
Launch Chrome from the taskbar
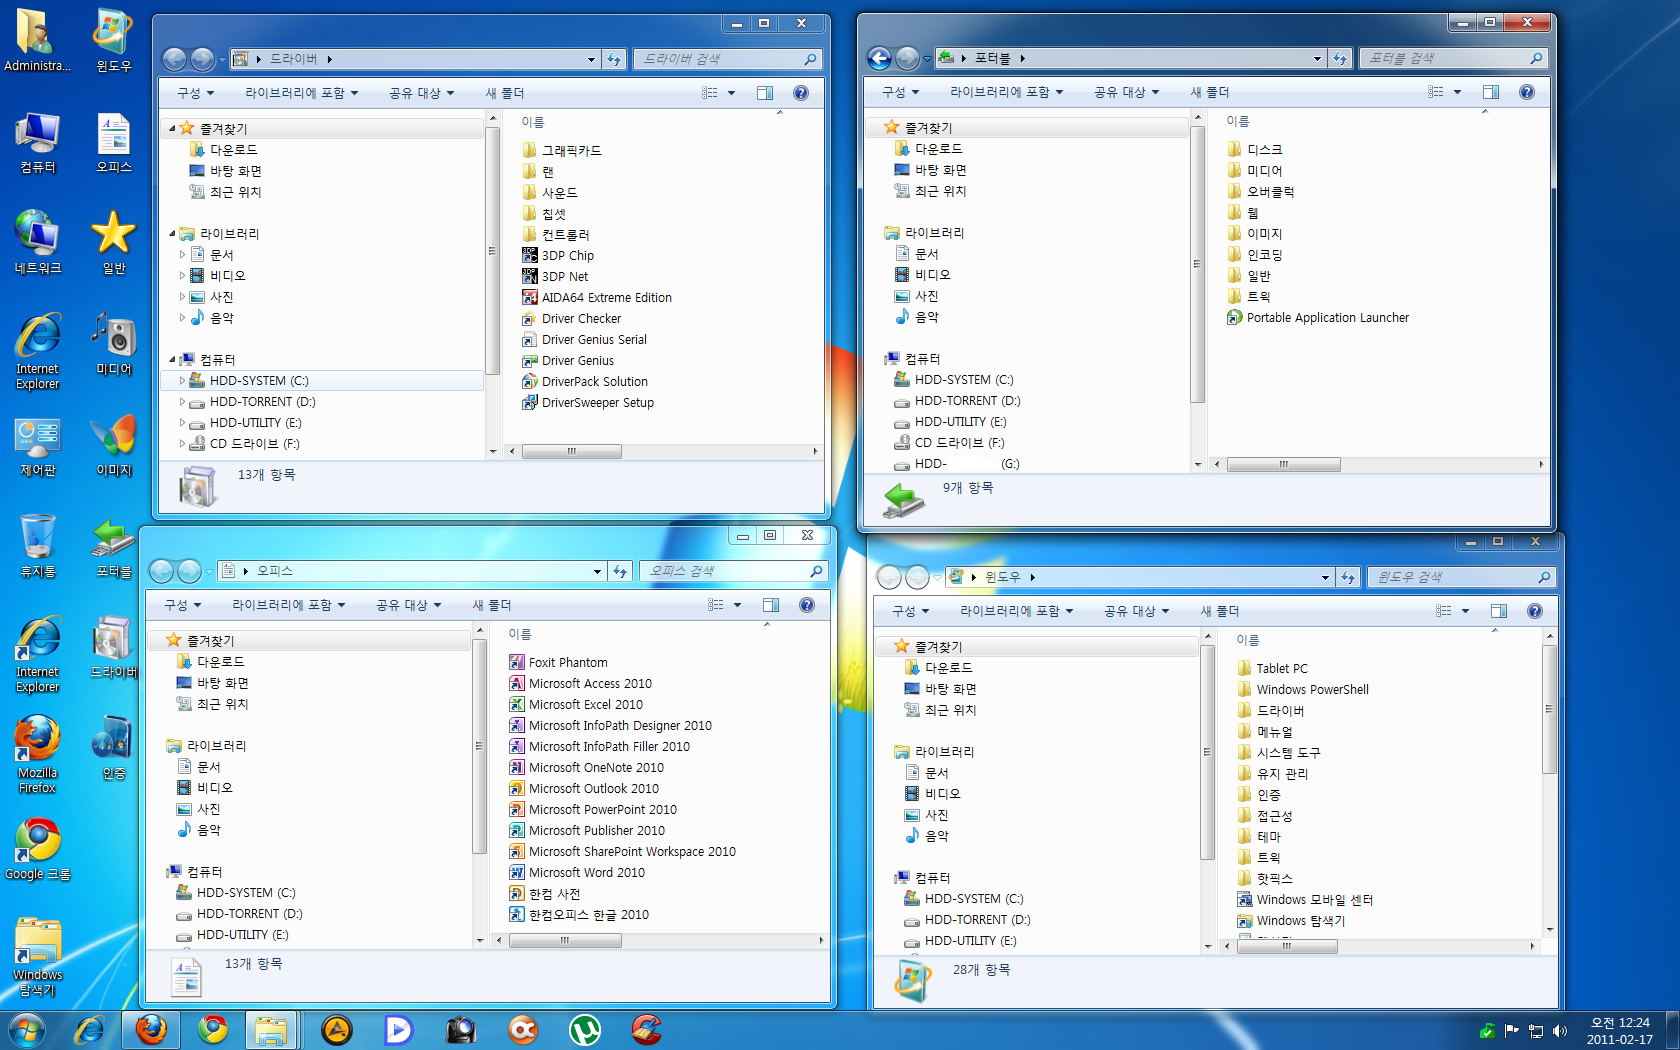212,1029
